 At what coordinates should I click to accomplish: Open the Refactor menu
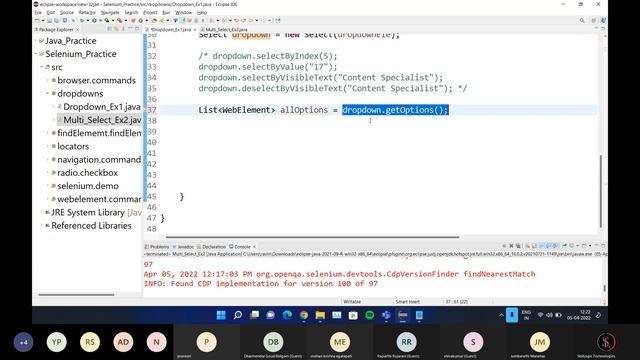[x=87, y=13]
